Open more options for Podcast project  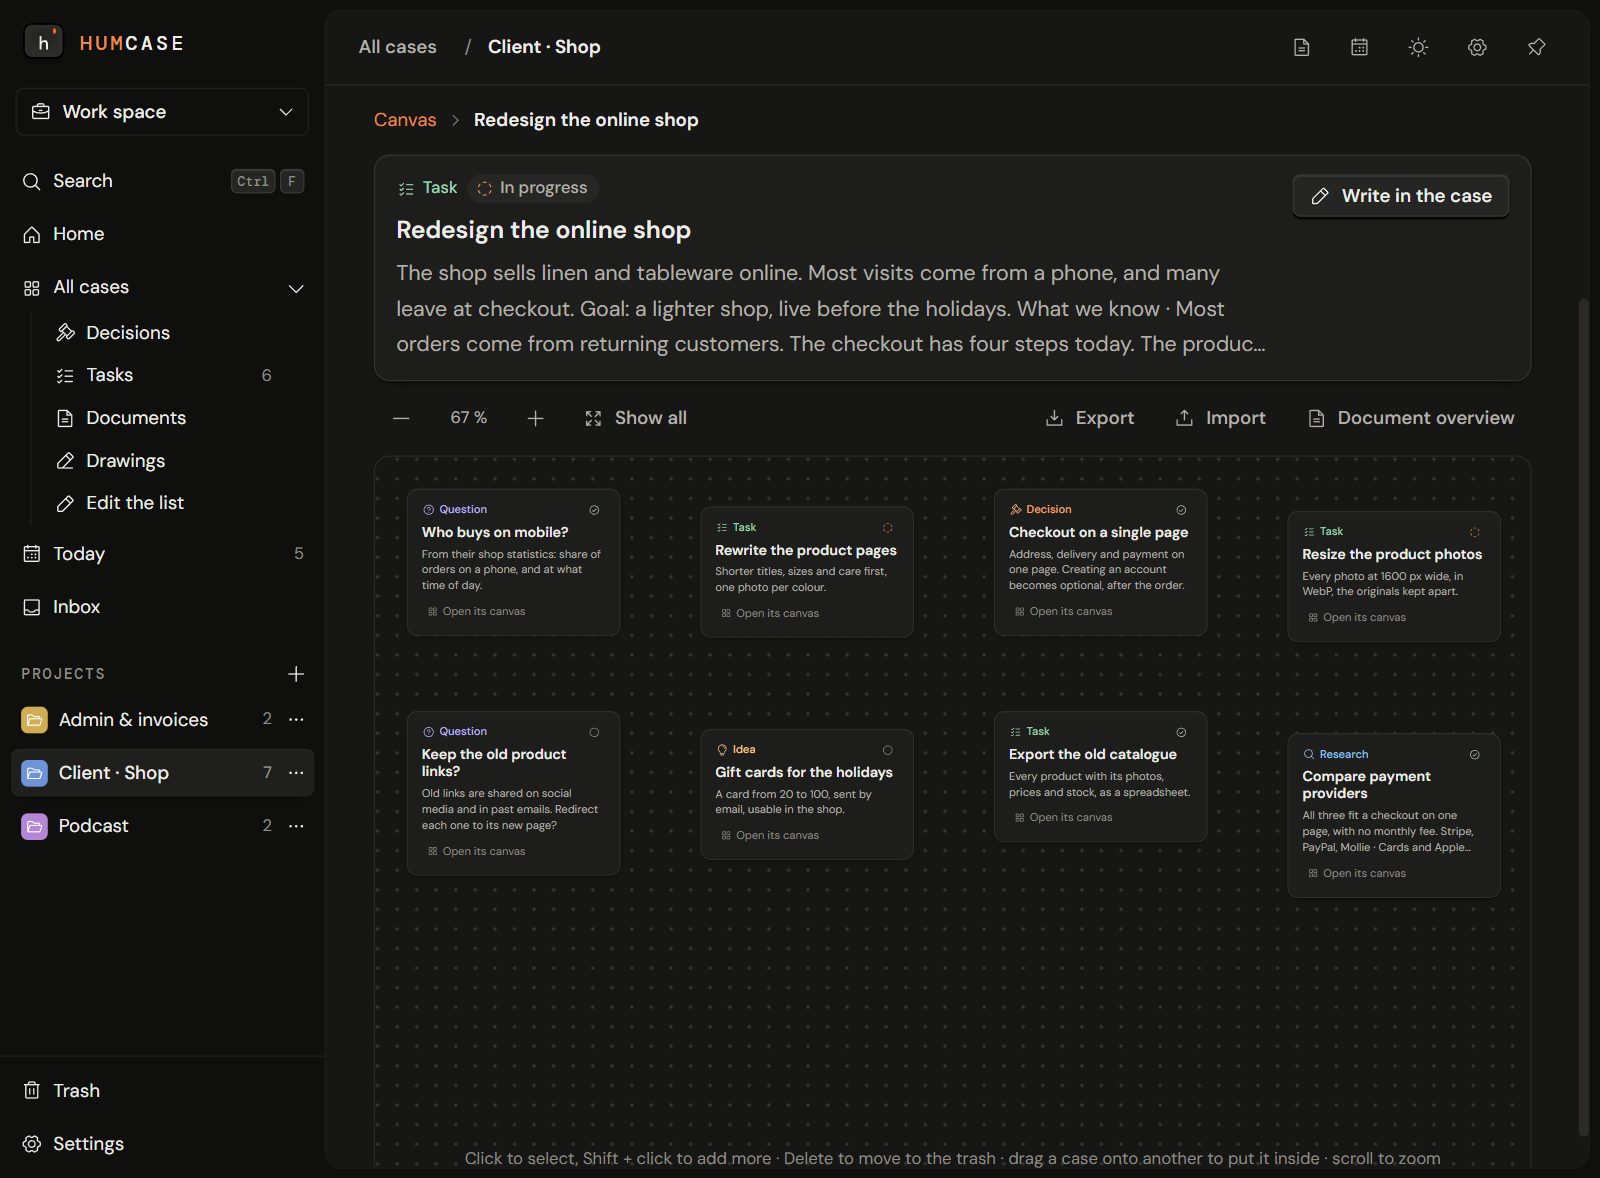(x=296, y=826)
